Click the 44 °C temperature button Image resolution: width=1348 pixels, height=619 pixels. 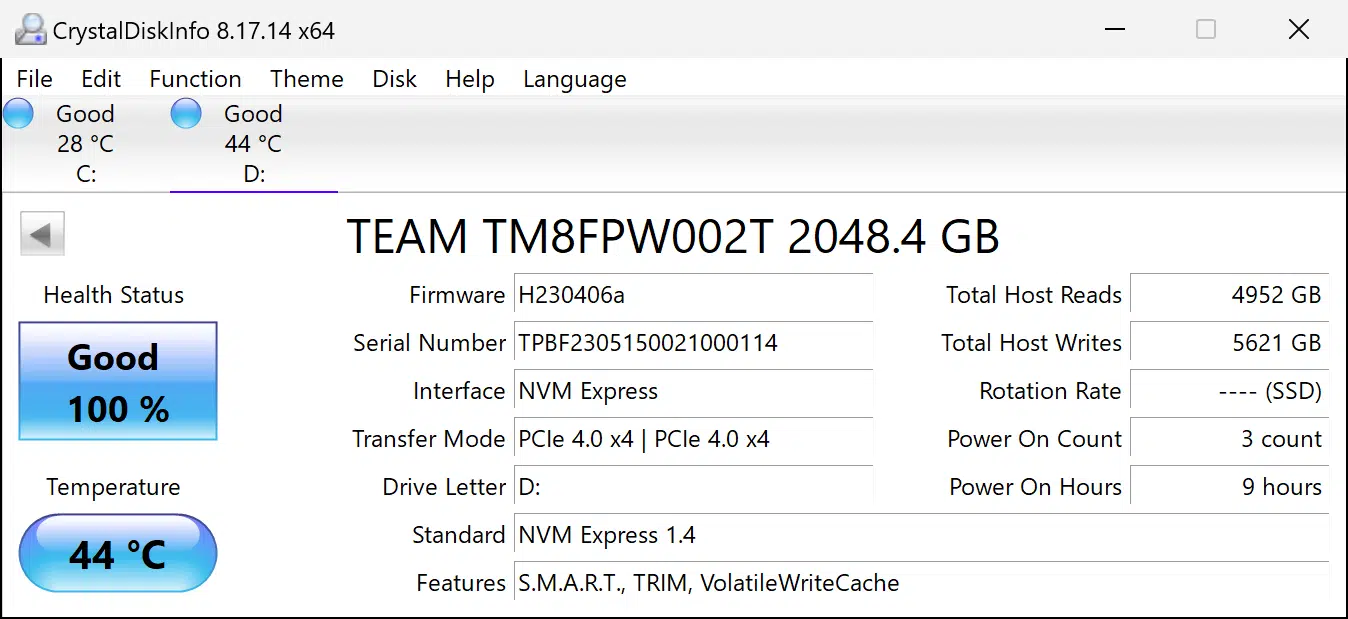click(x=118, y=553)
